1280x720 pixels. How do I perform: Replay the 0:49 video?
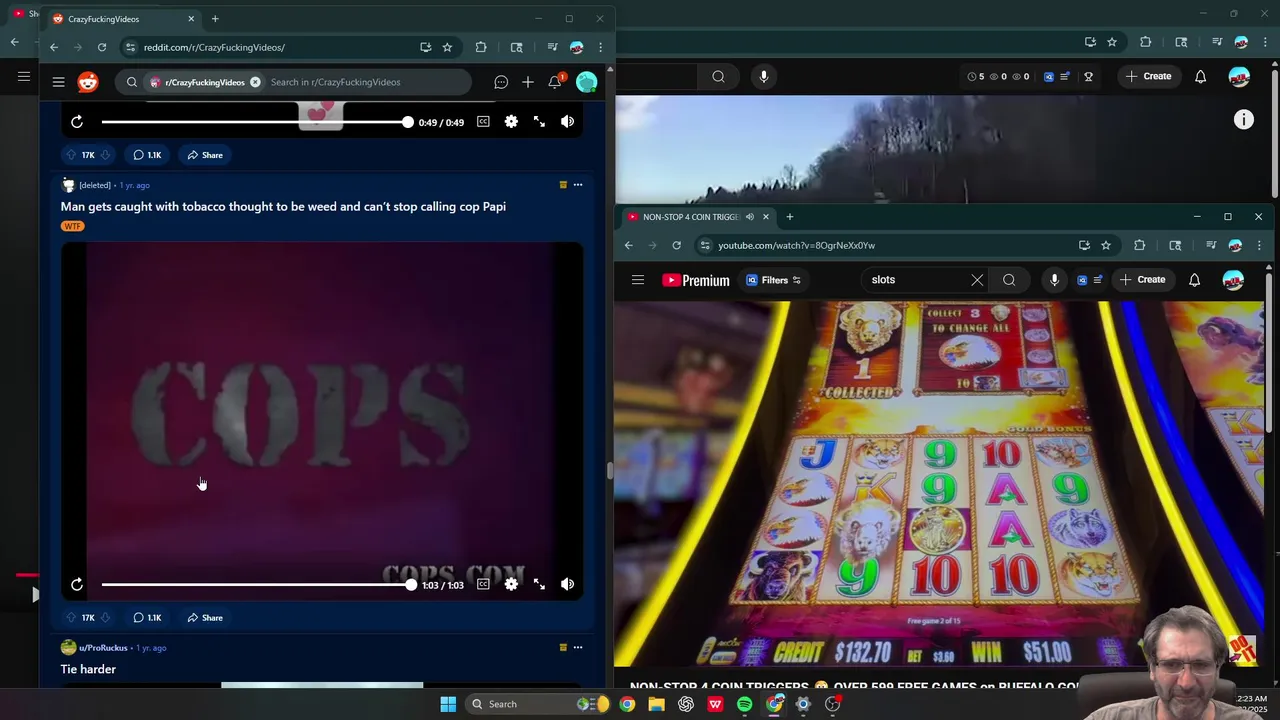(x=77, y=122)
